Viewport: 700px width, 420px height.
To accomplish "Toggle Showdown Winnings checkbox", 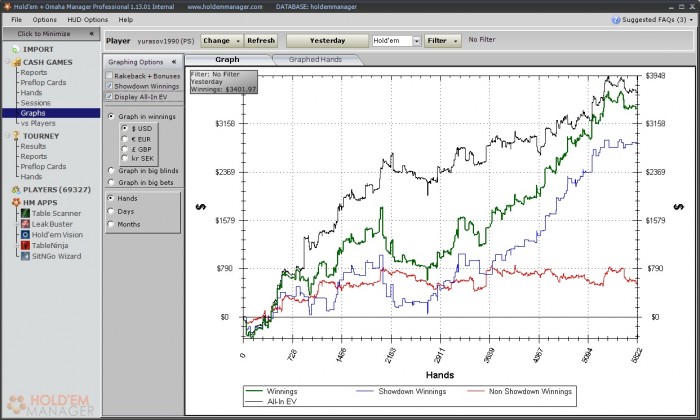I will coord(109,86).
